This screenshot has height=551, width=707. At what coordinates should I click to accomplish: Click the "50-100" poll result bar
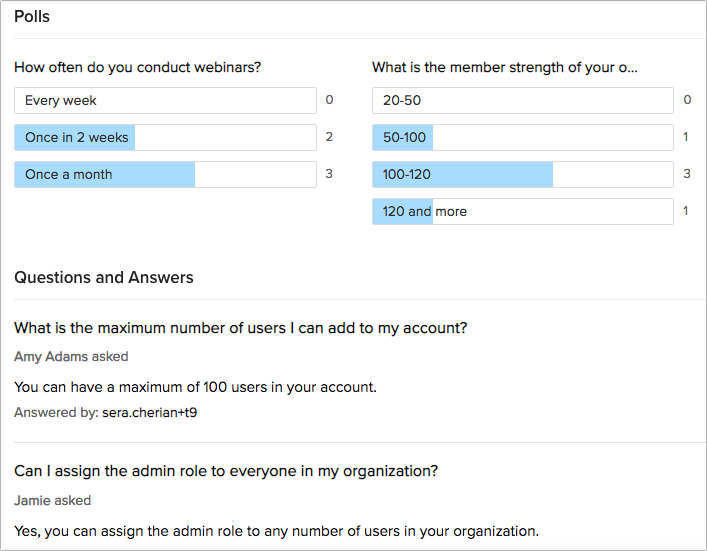(x=522, y=137)
